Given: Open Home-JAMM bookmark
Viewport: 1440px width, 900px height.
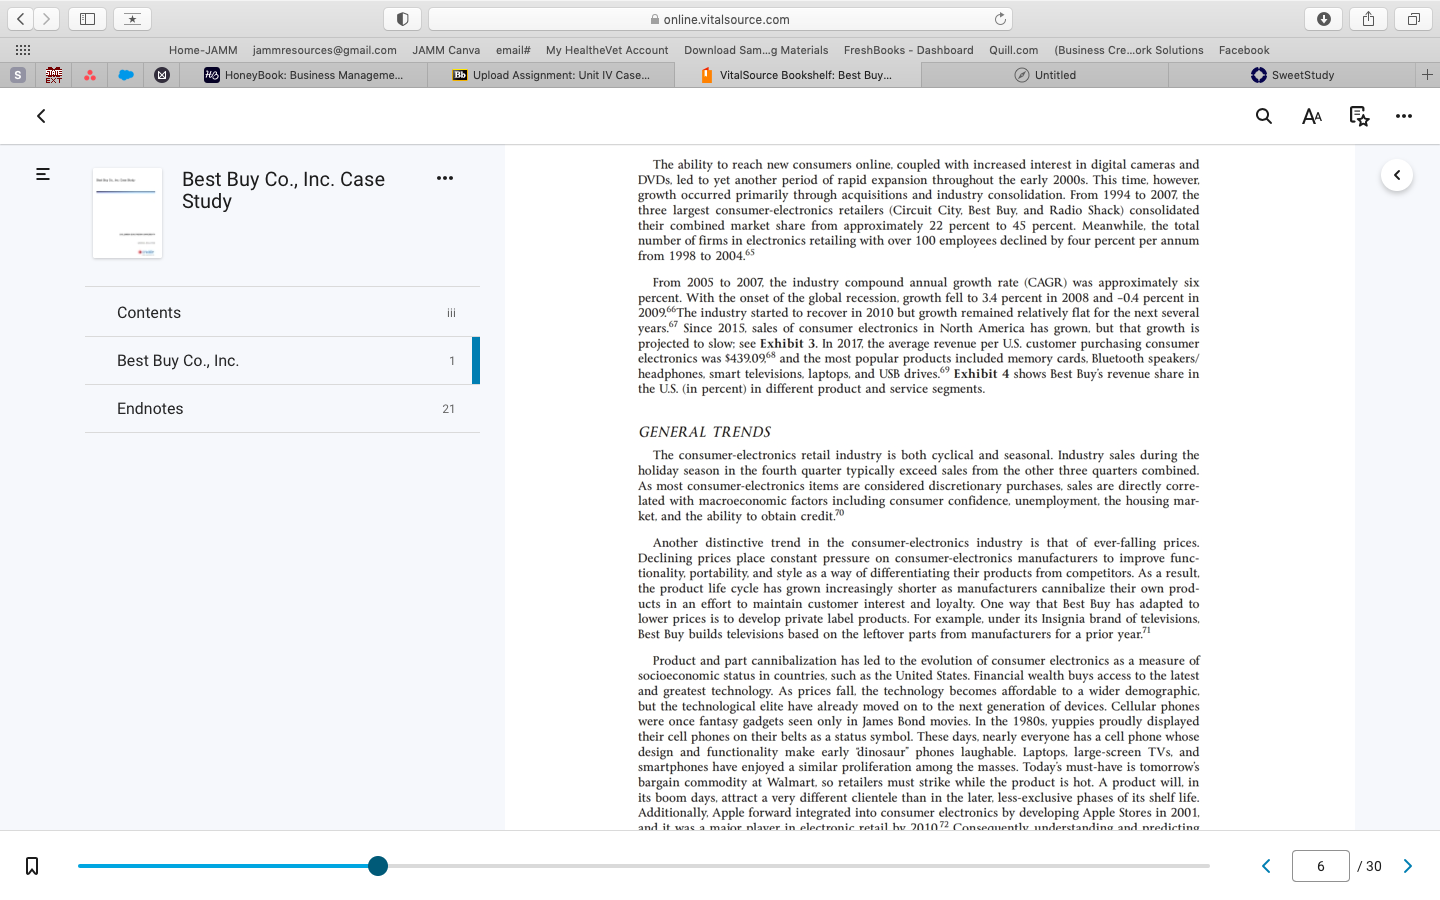Looking at the screenshot, I should [x=203, y=50].
